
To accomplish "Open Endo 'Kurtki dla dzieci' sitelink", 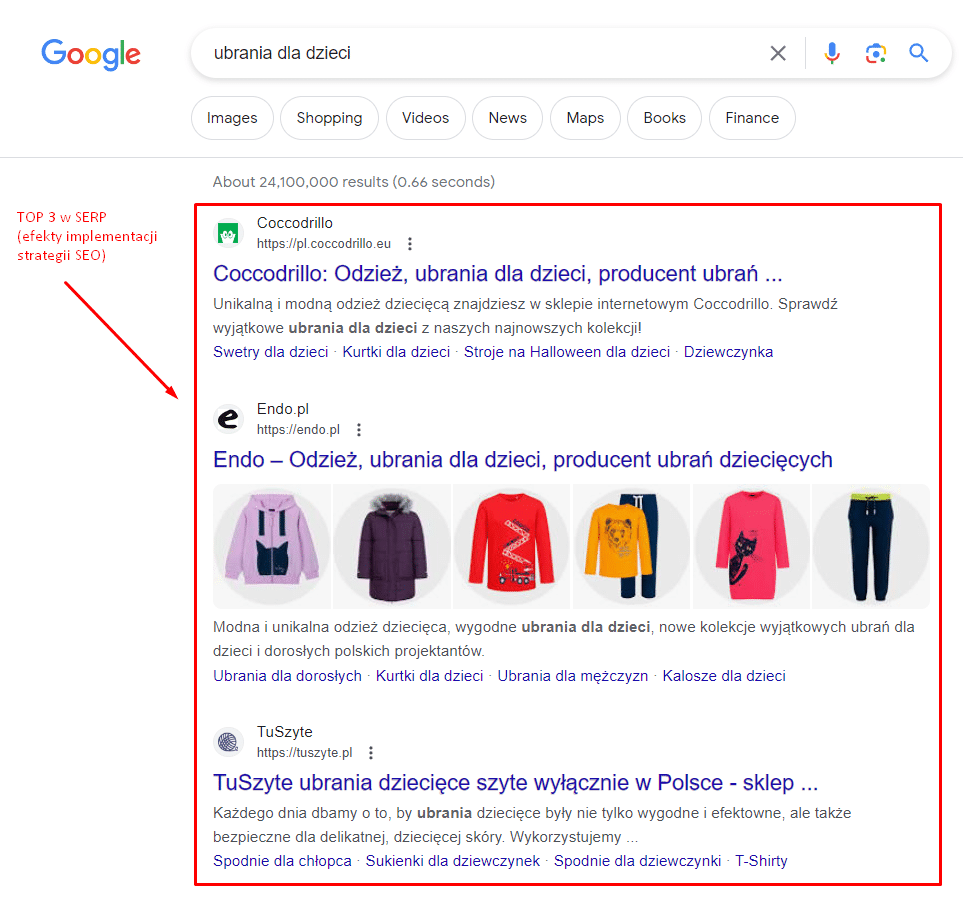I will click(x=429, y=676).
